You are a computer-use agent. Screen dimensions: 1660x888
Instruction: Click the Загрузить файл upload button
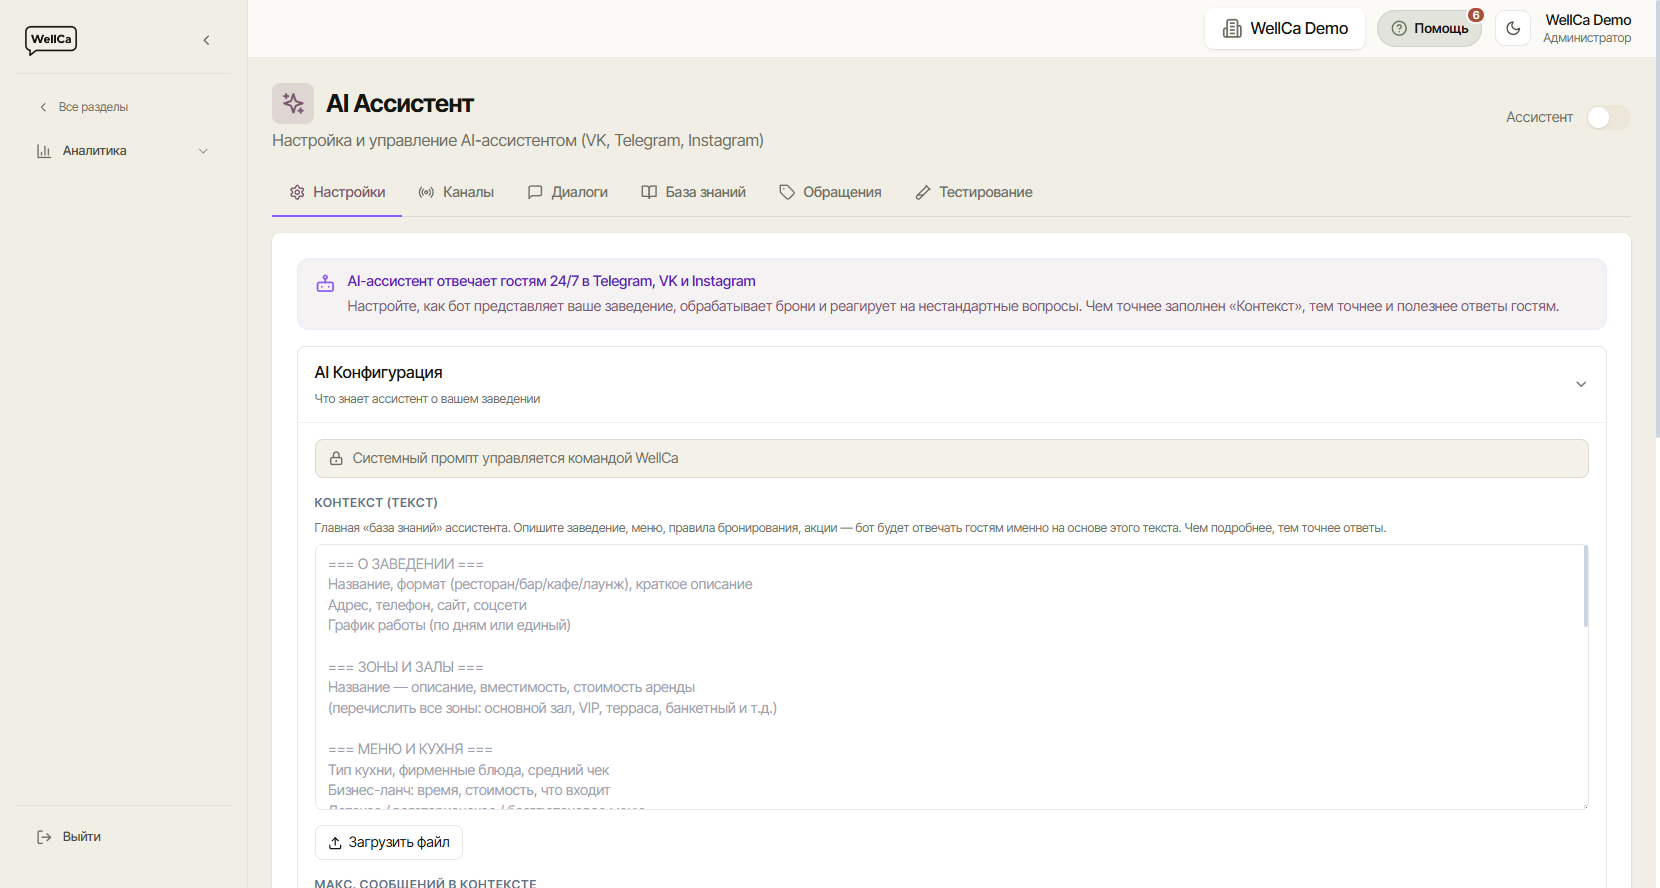point(389,842)
